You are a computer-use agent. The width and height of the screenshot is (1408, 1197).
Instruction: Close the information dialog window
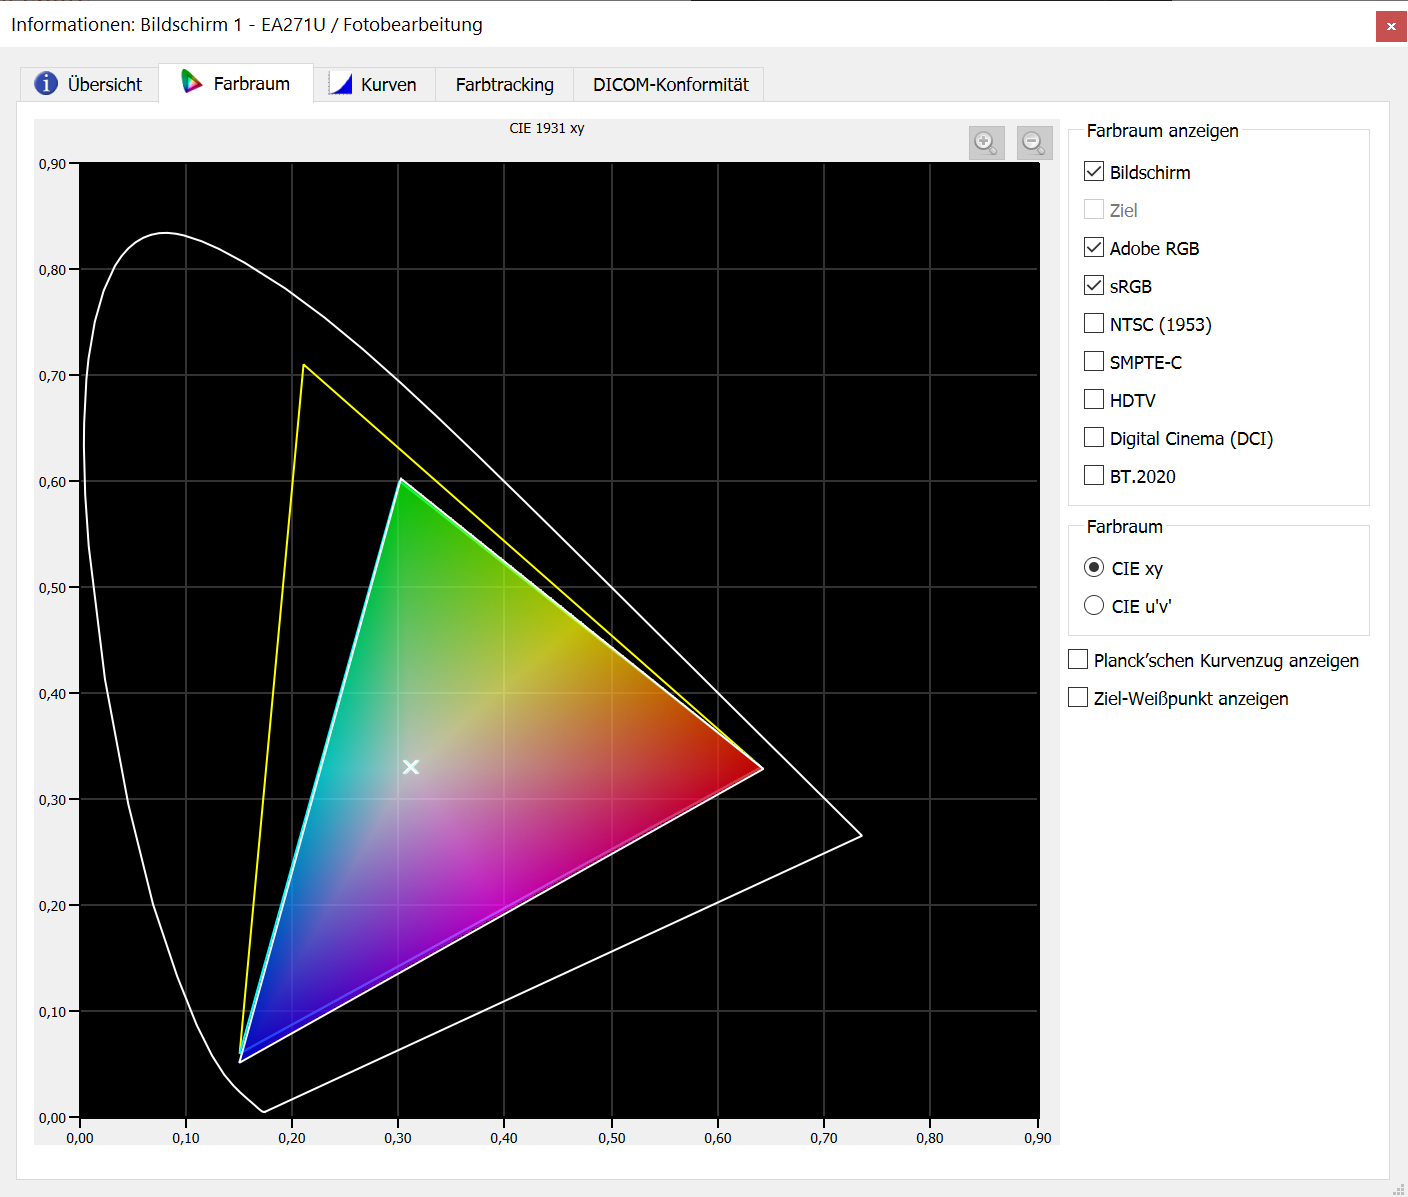coord(1390,26)
